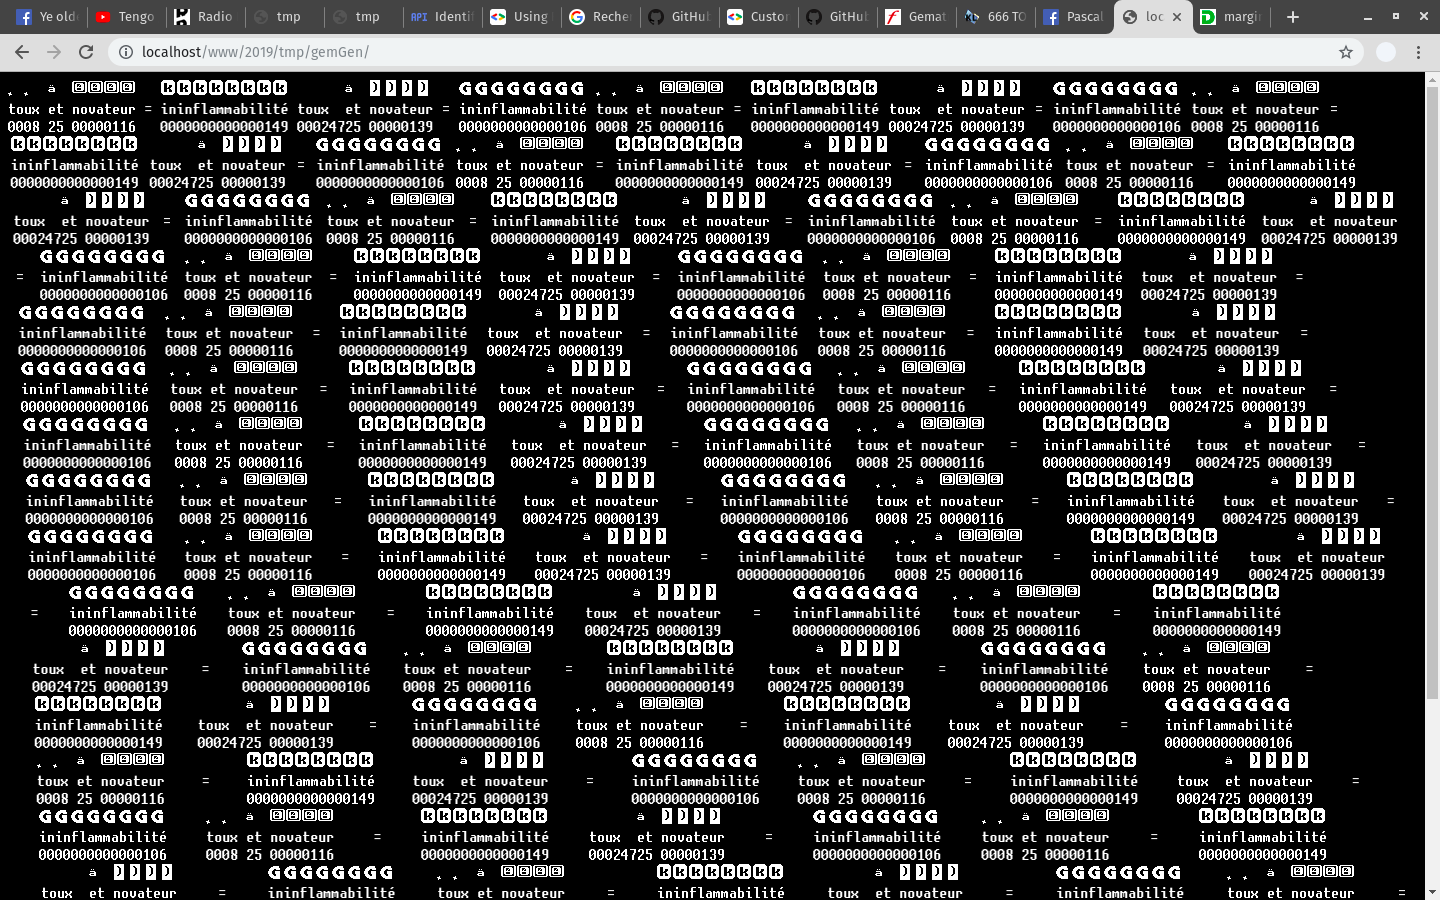Viewport: 1440px width, 900px height.
Task: Open the Chrome three-dot menu
Action: click(x=1418, y=52)
